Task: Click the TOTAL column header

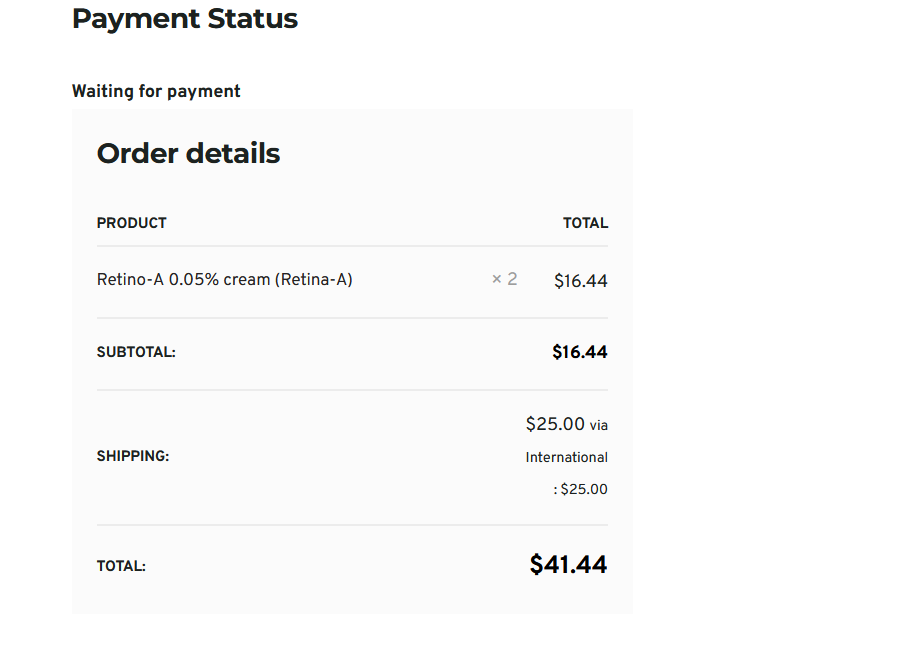Action: click(586, 223)
